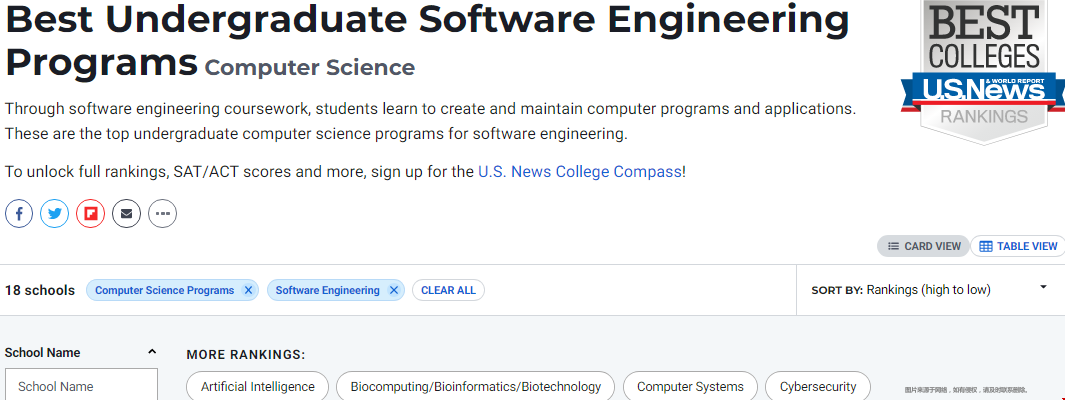The image size is (1065, 400).
Task: Click the Computer Science subtitle heading
Action: [310, 68]
